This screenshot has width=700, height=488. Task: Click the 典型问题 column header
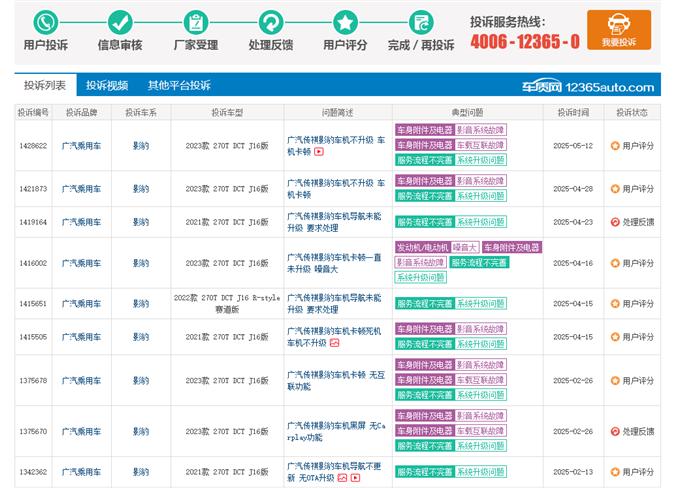coord(467,113)
